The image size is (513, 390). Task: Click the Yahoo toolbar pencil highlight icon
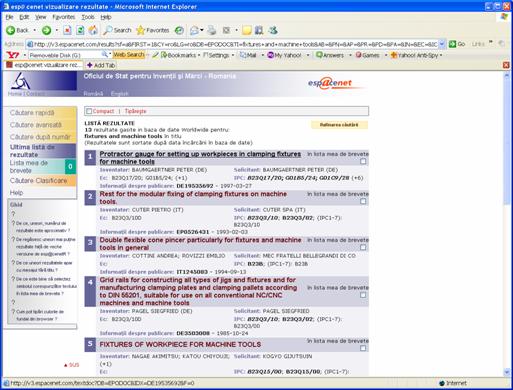coord(155,55)
